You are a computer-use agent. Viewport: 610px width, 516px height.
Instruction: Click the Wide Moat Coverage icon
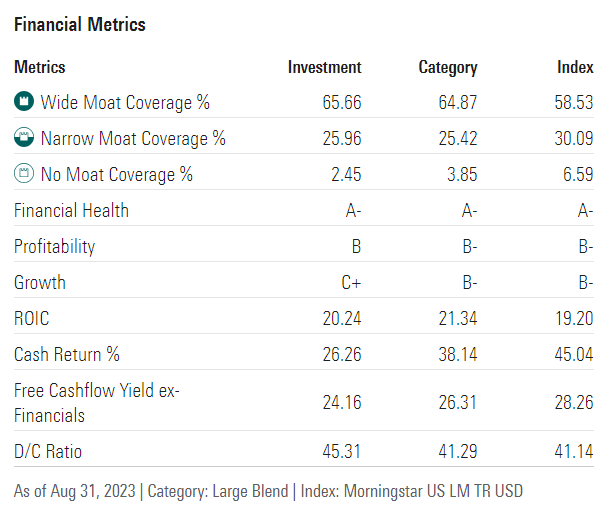(x=24, y=102)
